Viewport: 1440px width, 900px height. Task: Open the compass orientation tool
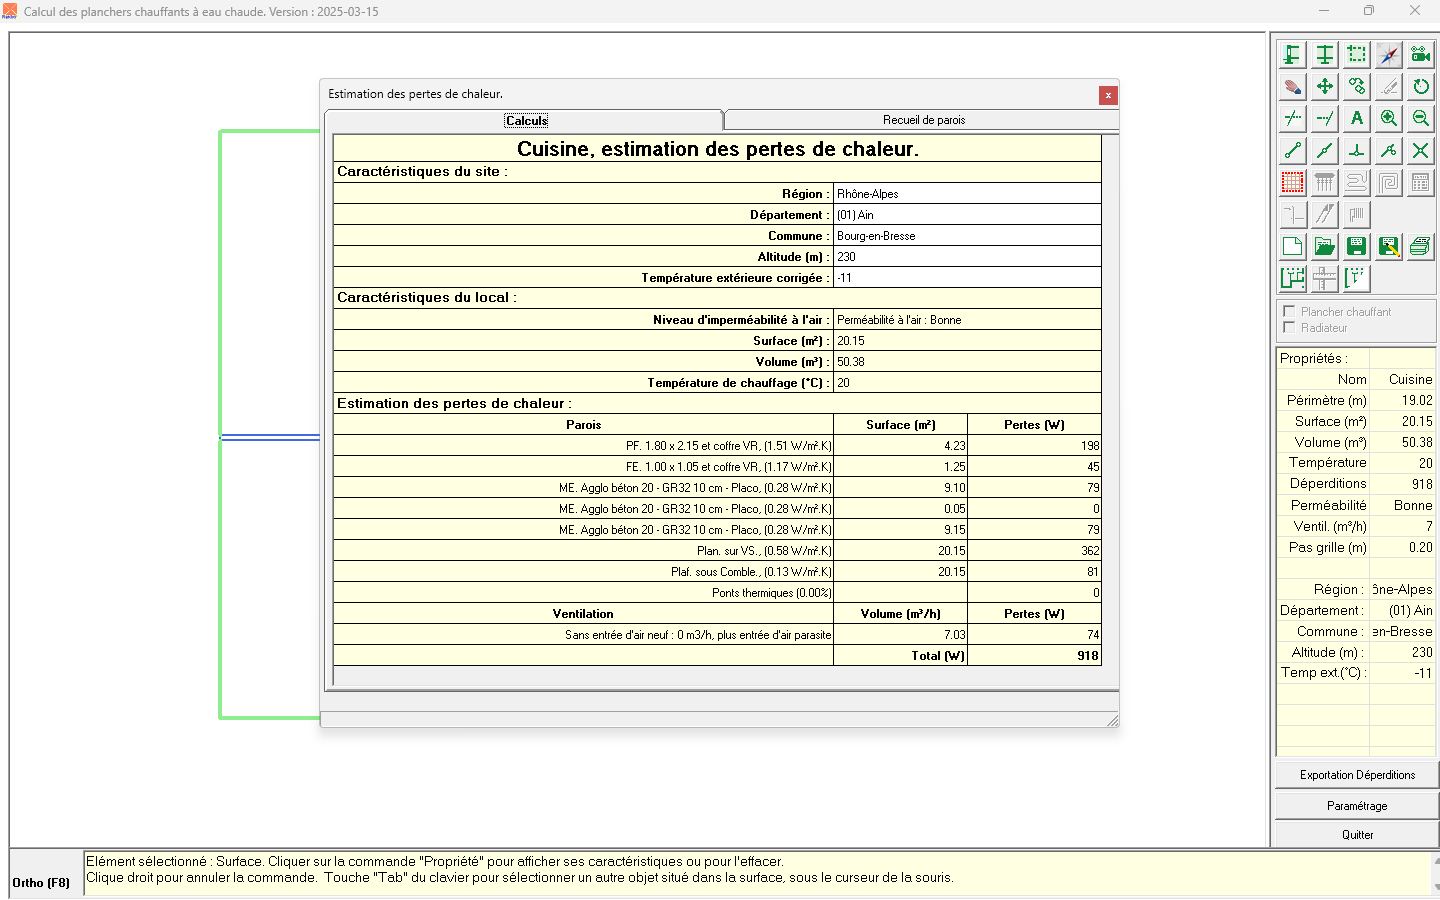point(1388,54)
